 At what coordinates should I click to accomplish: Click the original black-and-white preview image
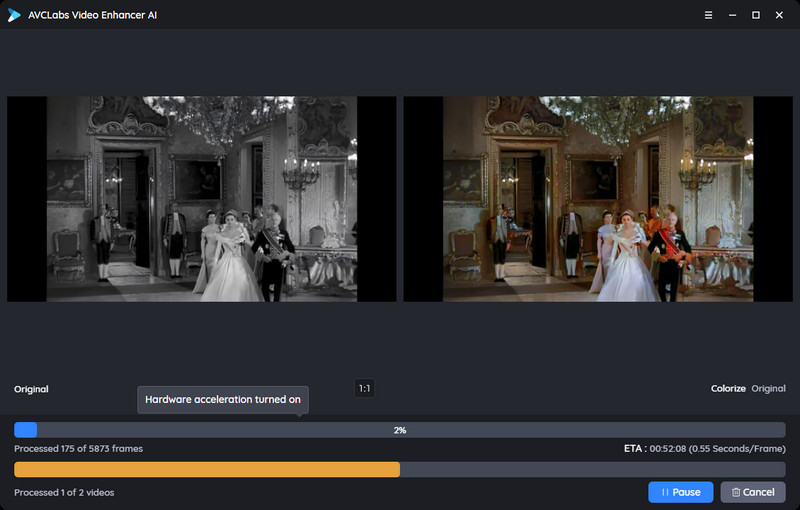coord(202,199)
